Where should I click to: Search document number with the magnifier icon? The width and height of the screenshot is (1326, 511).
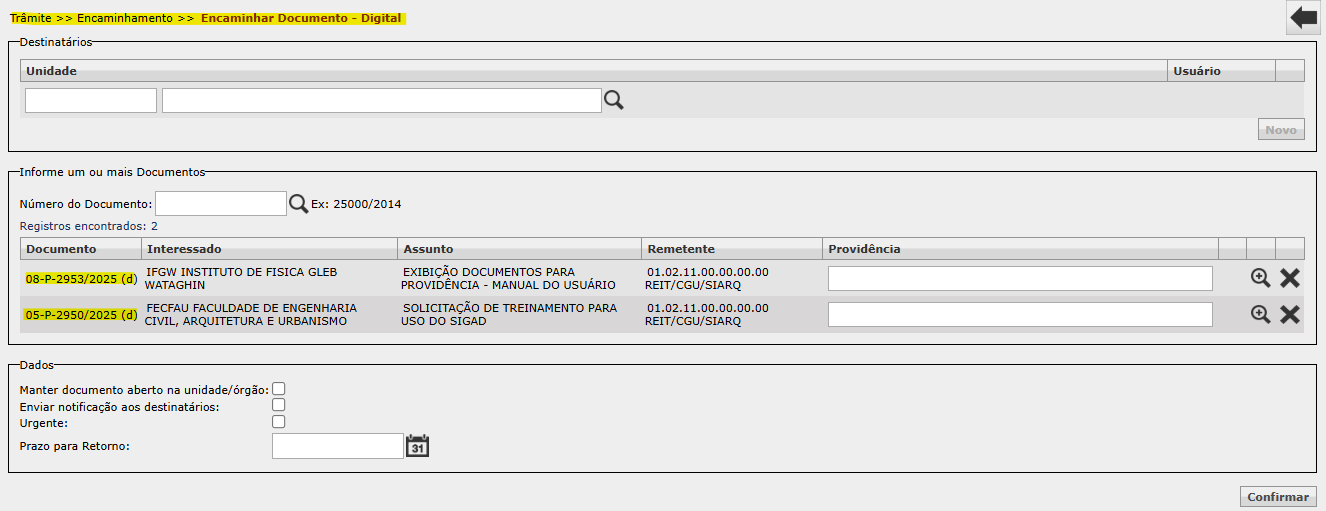click(299, 204)
